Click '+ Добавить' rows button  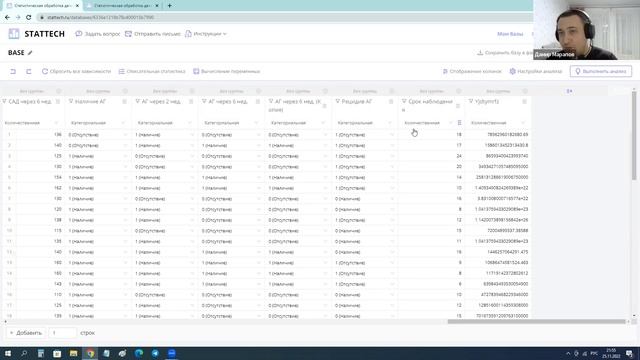click(26, 333)
